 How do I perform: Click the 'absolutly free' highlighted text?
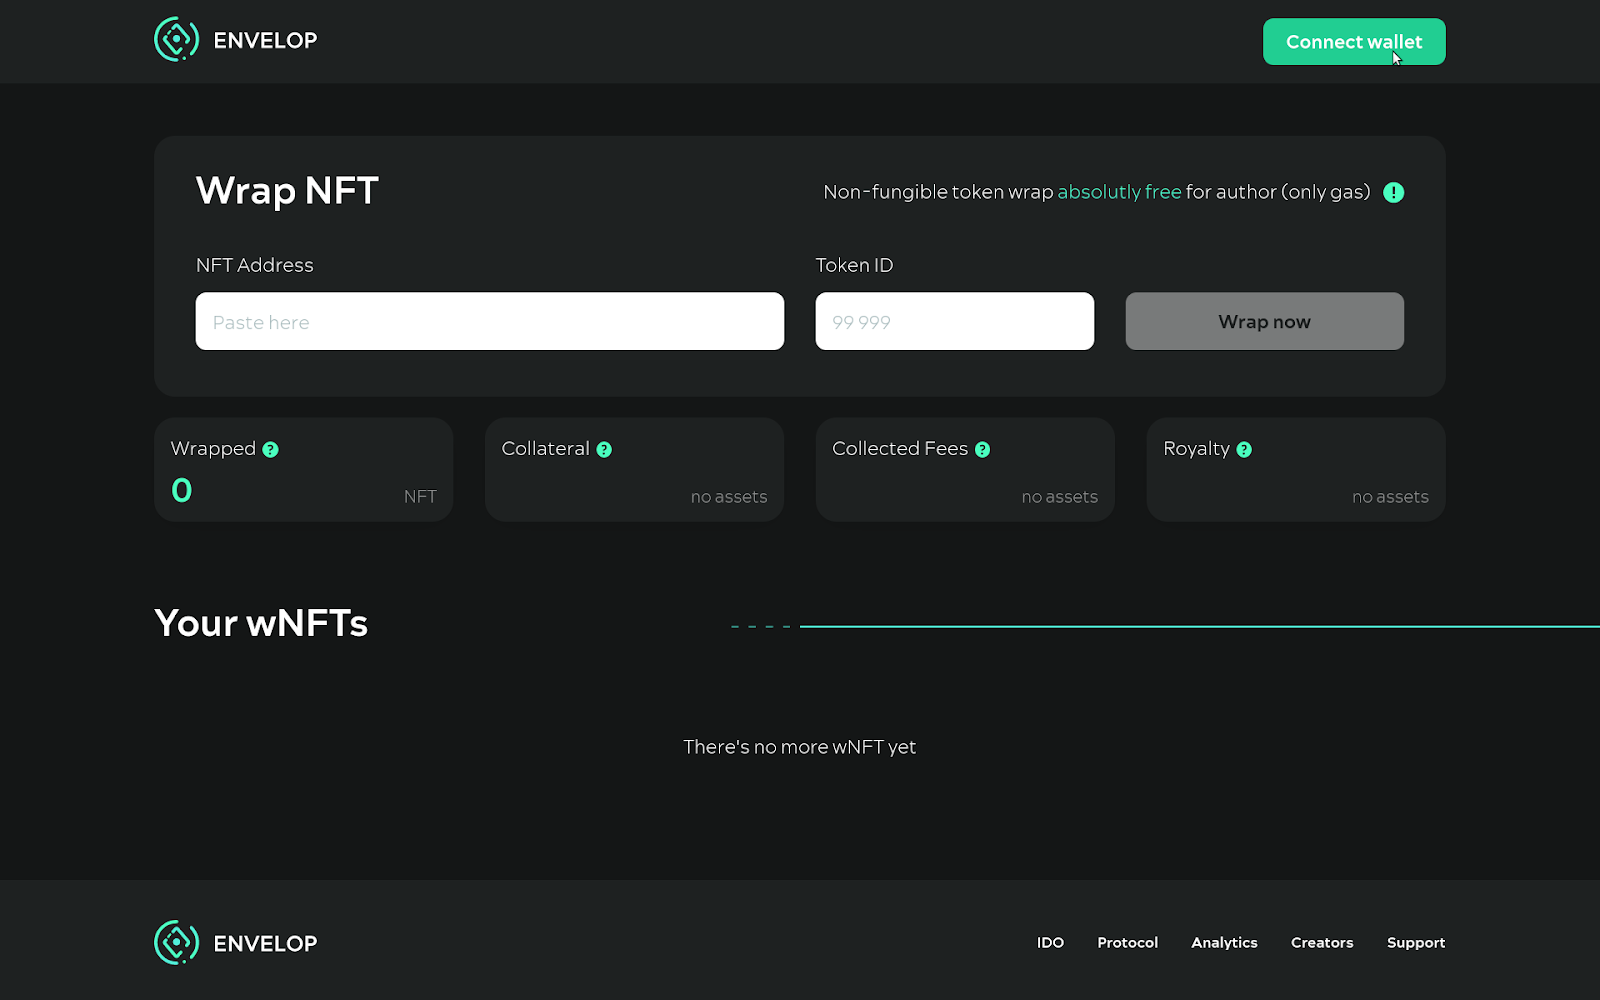(1119, 192)
